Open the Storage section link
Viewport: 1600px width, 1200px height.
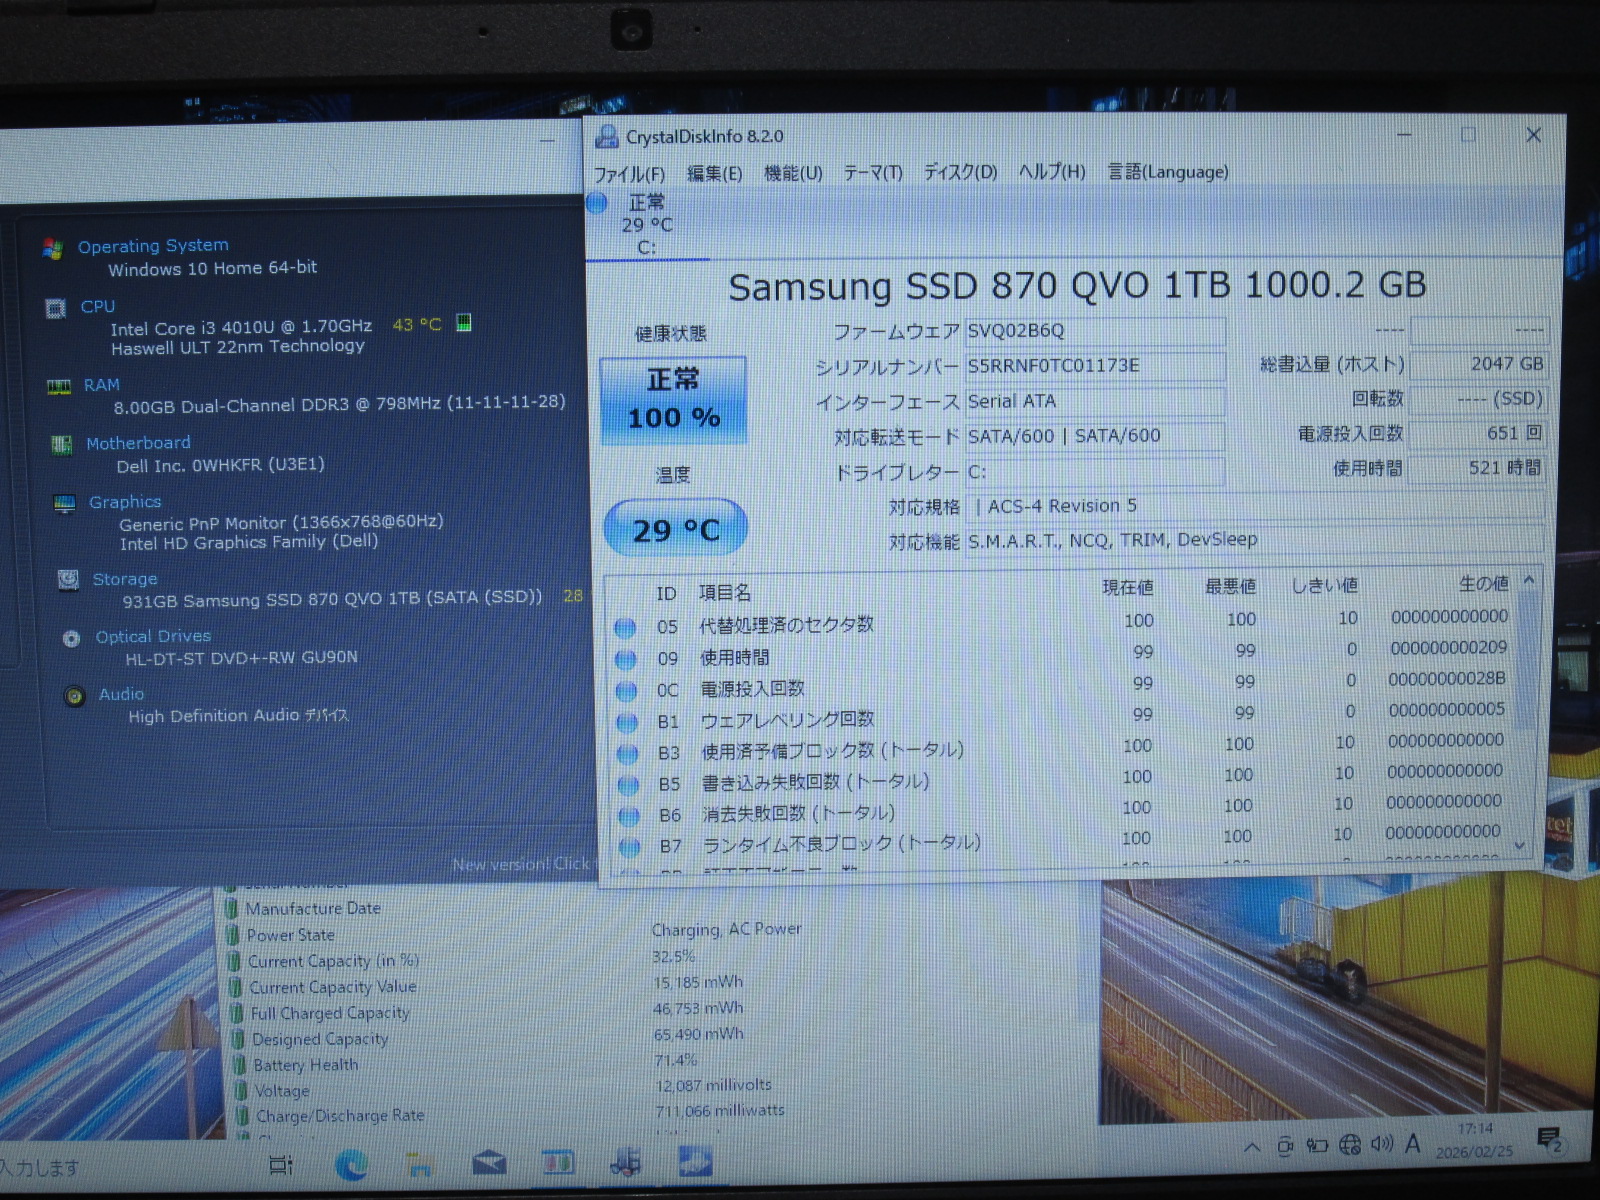(x=125, y=579)
